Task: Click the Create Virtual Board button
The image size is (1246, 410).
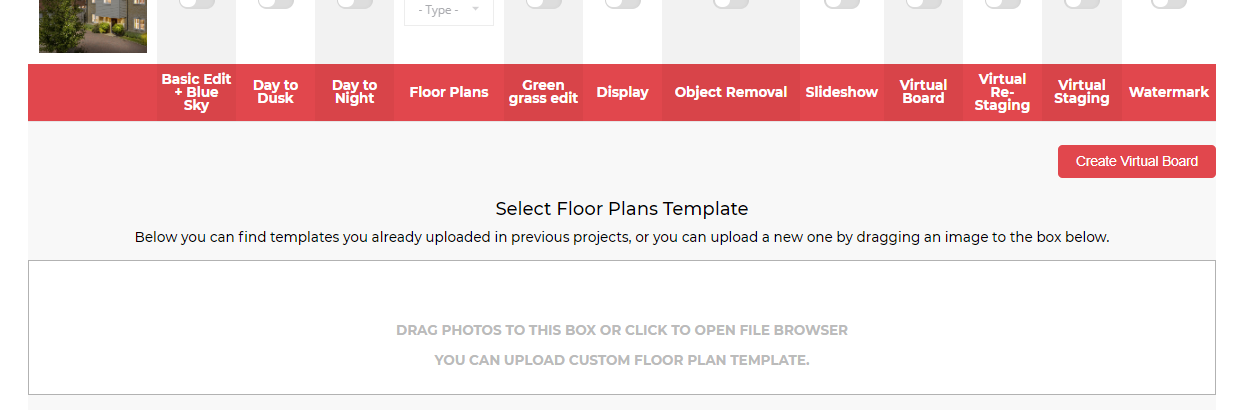Action: (x=1137, y=161)
